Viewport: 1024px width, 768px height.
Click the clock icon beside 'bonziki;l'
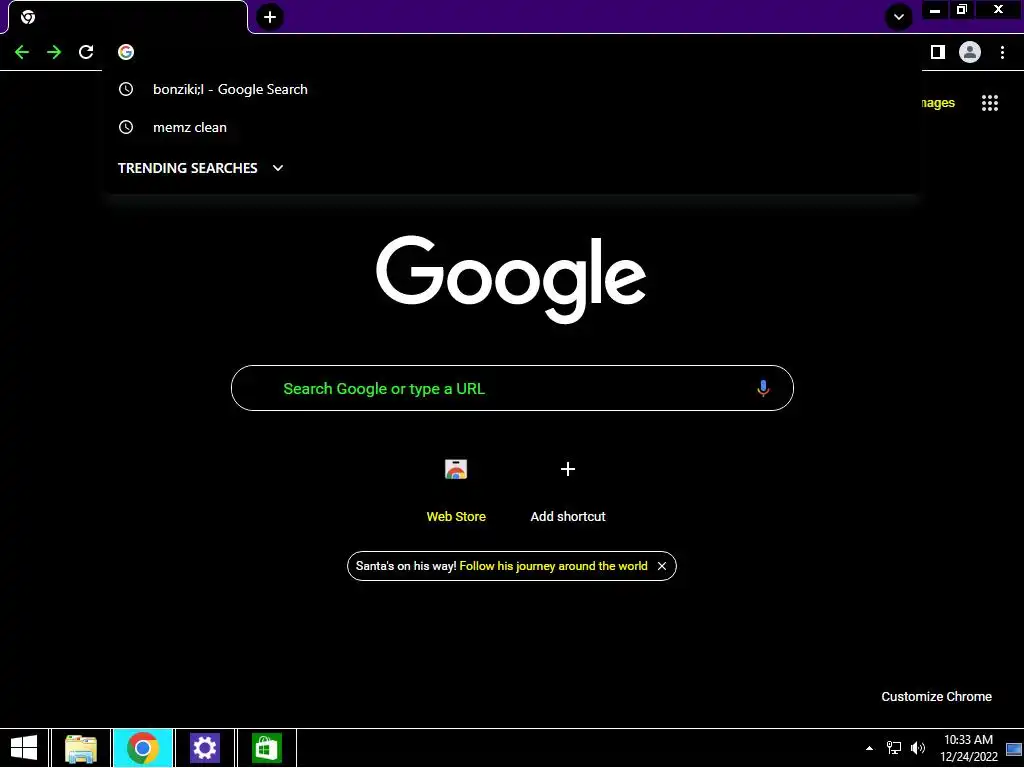(x=126, y=89)
